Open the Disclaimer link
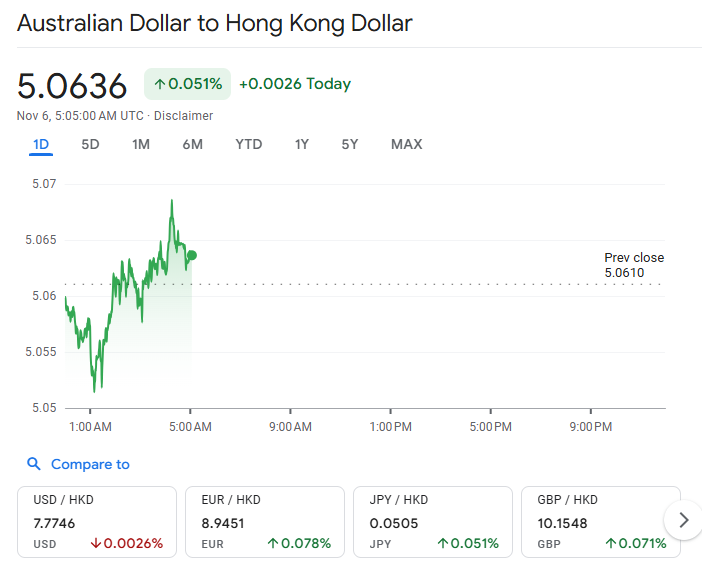This screenshot has width=702, height=579. (183, 116)
